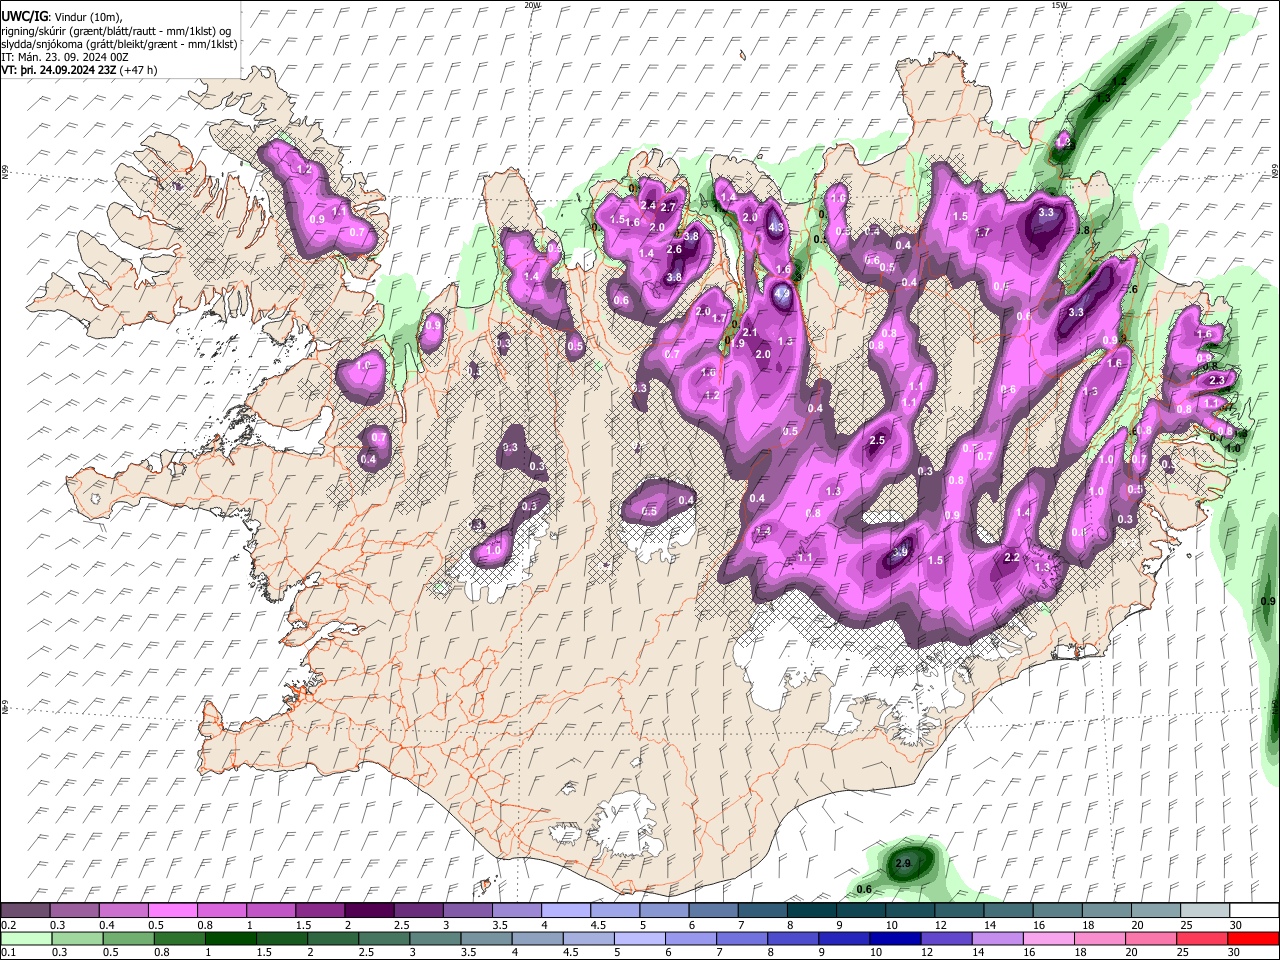Click the '3.5' label in the upper legend row
The image size is (1280, 960).
[500, 925]
